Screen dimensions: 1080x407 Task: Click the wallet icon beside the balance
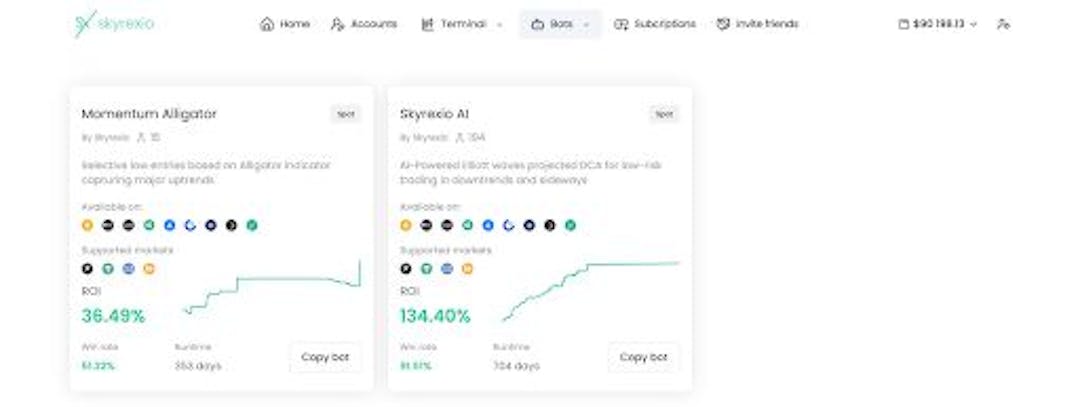click(x=904, y=24)
